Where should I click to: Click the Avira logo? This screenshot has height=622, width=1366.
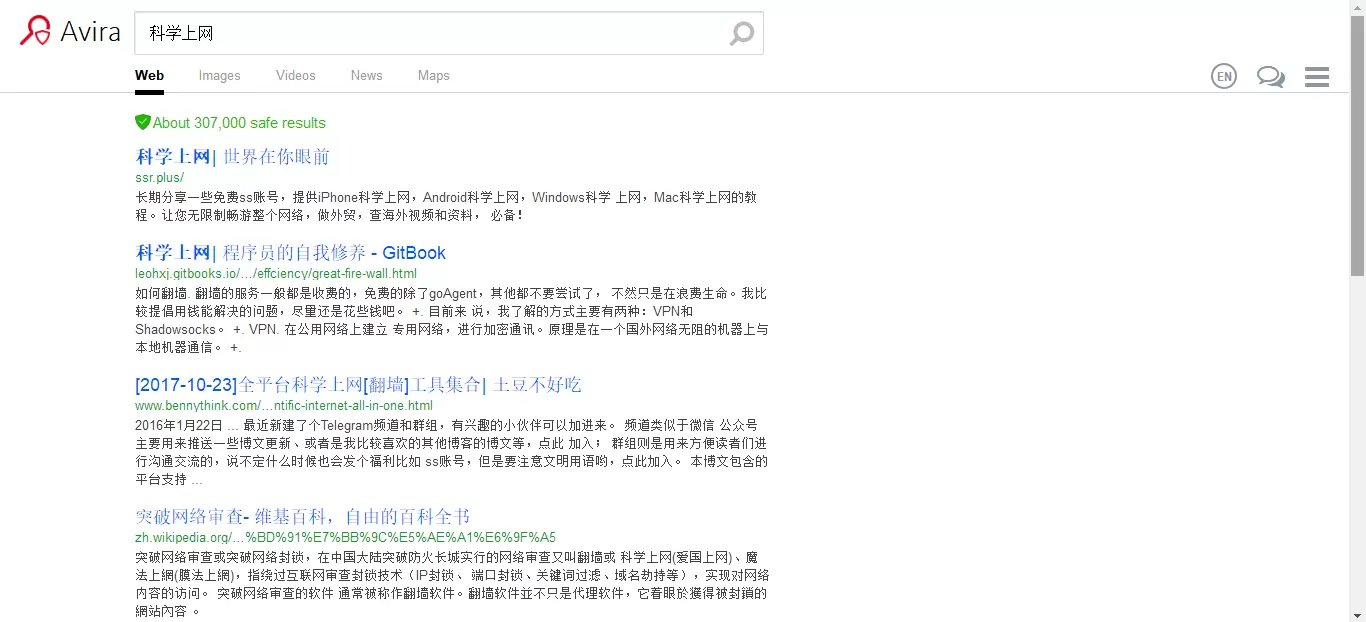pos(70,32)
